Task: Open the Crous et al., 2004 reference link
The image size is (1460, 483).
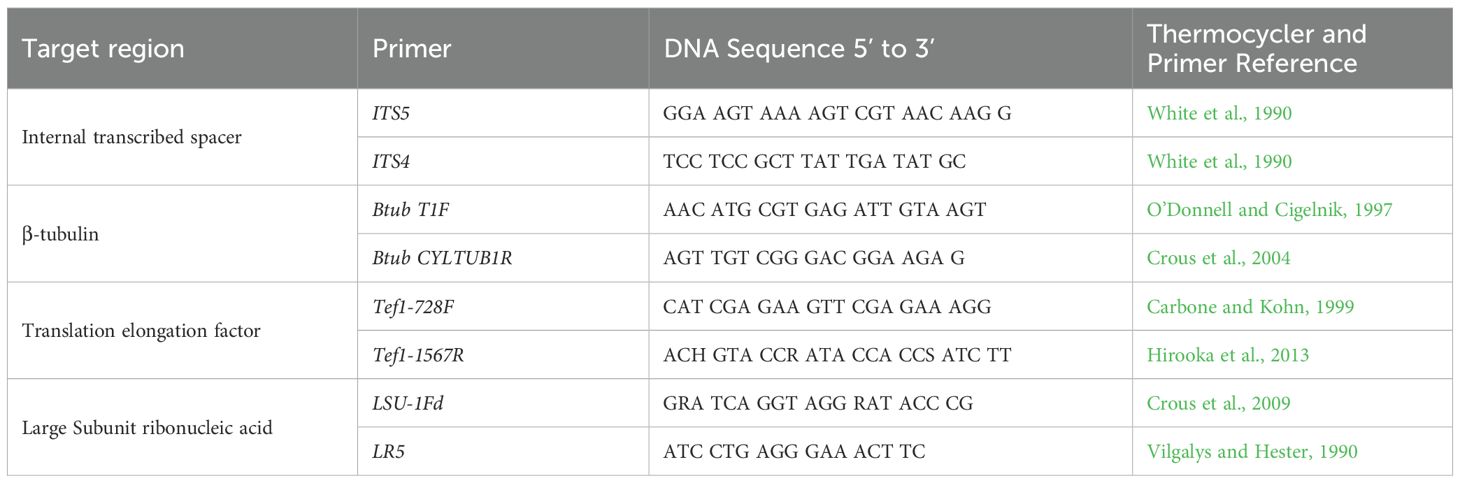Action: pyautogui.click(x=1218, y=258)
